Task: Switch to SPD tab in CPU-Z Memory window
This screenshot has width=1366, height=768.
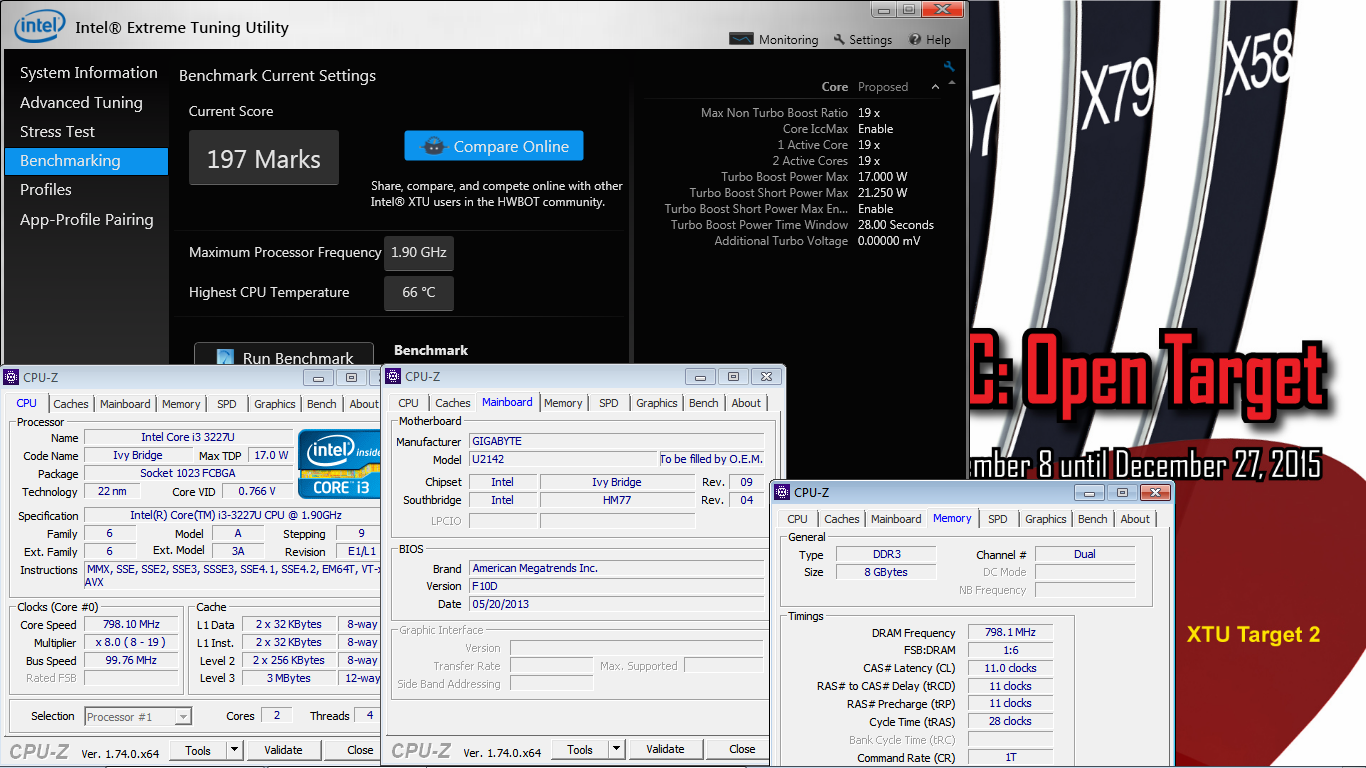Action: click(x=998, y=519)
